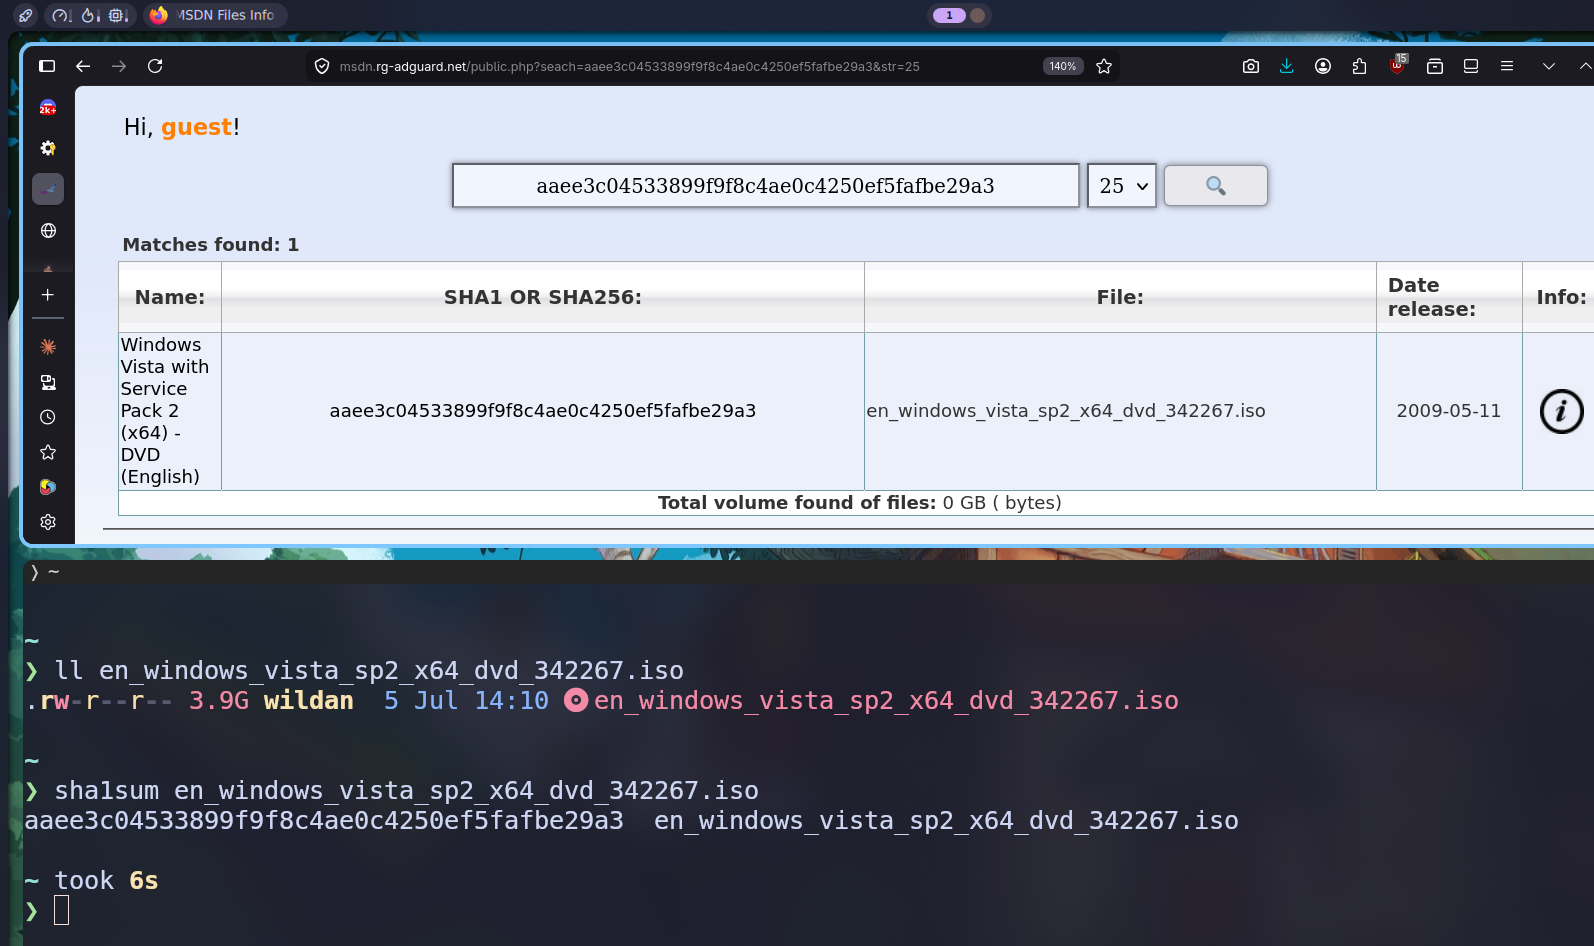The image size is (1594, 946).
Task: Go back one page in browser
Action: [x=83, y=66]
